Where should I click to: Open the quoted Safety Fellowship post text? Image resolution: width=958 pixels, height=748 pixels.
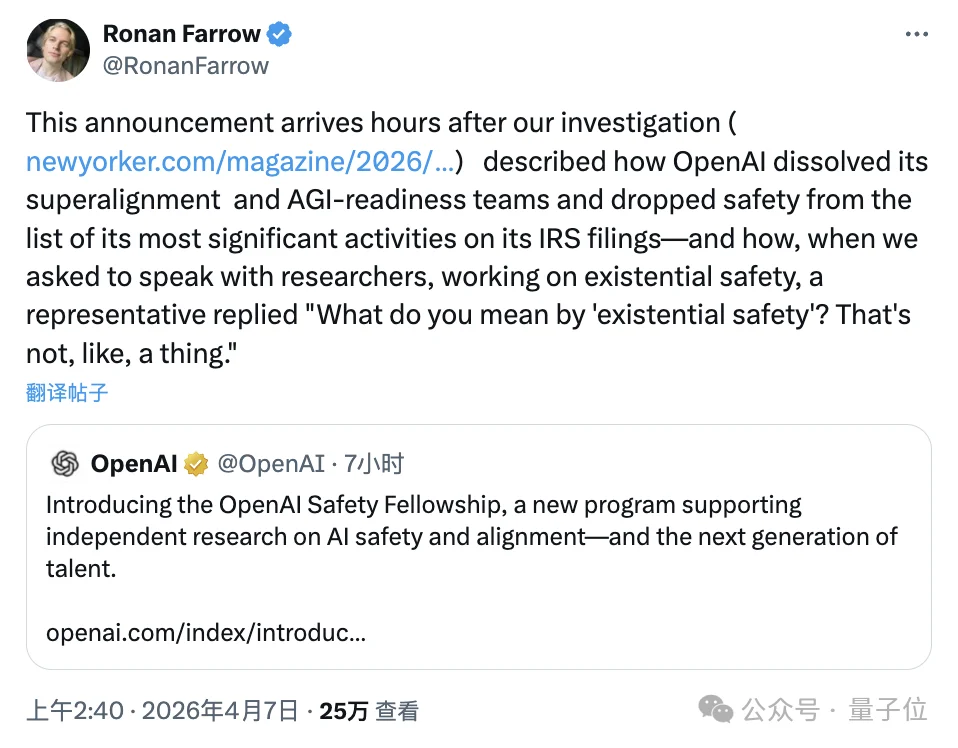pyautogui.click(x=470, y=536)
